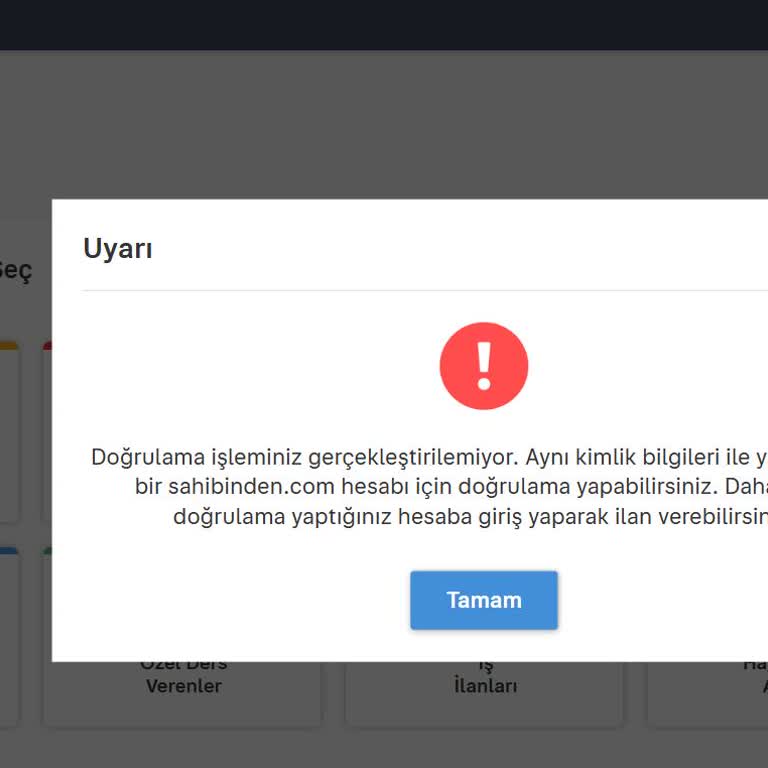Confirm the warning with Tamam button

483,600
